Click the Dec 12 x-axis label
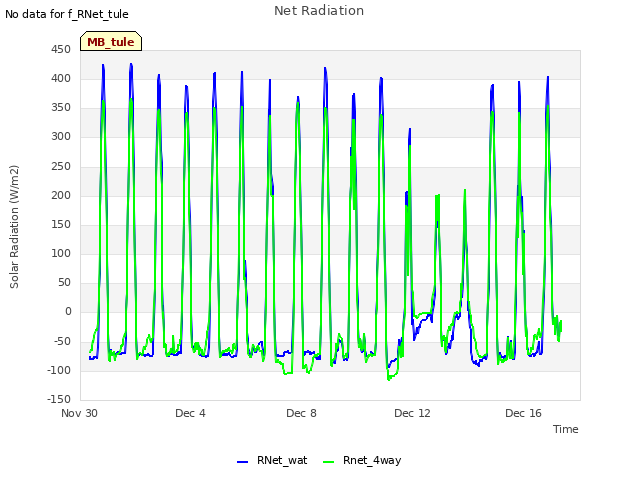The width and height of the screenshot is (640, 480). pos(412,413)
